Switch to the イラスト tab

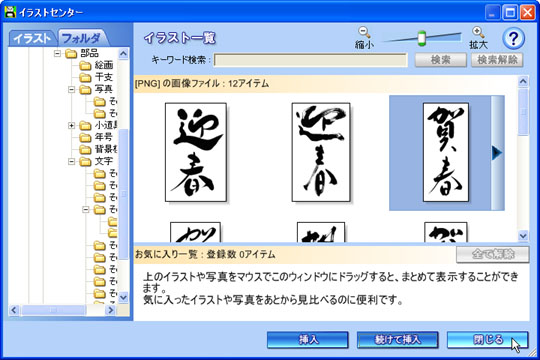(x=32, y=38)
